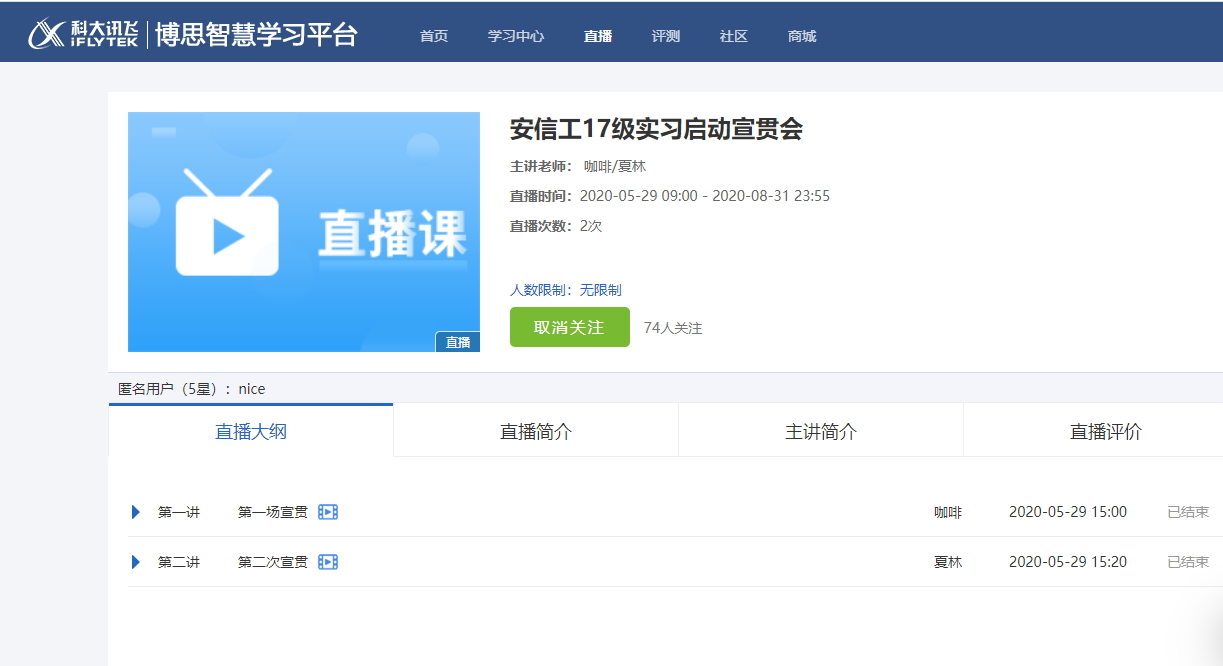This screenshot has width=1223, height=666.
Task: Open the 学习中心 navigation item
Action: coord(516,36)
